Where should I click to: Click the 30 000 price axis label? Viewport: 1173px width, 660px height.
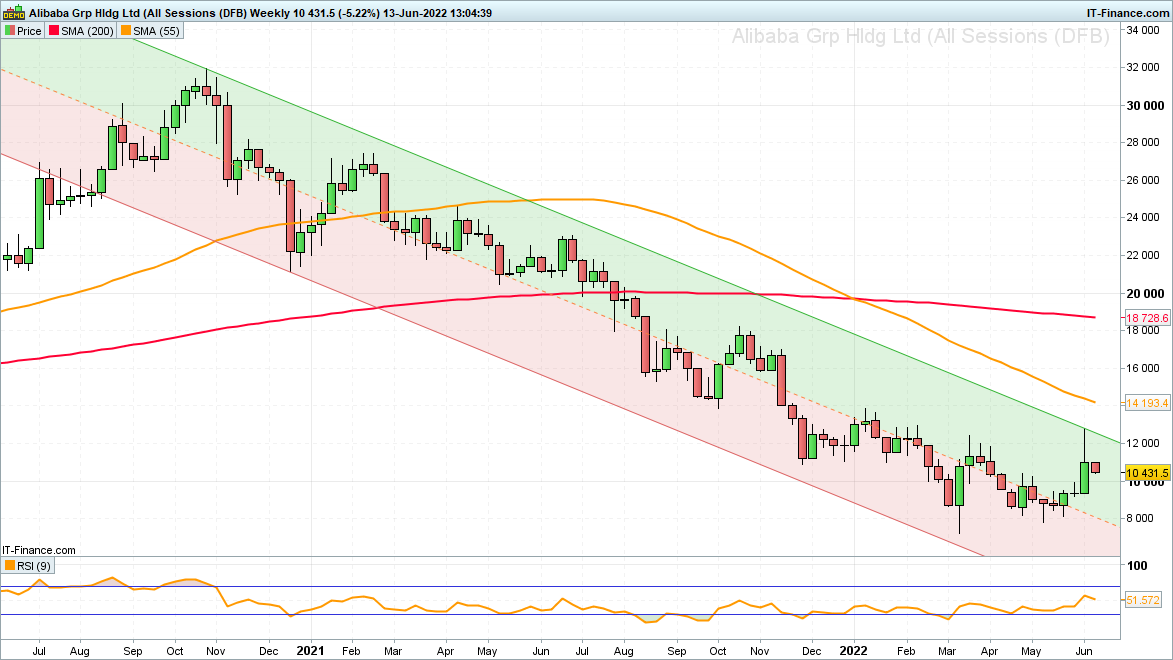pyautogui.click(x=1145, y=106)
